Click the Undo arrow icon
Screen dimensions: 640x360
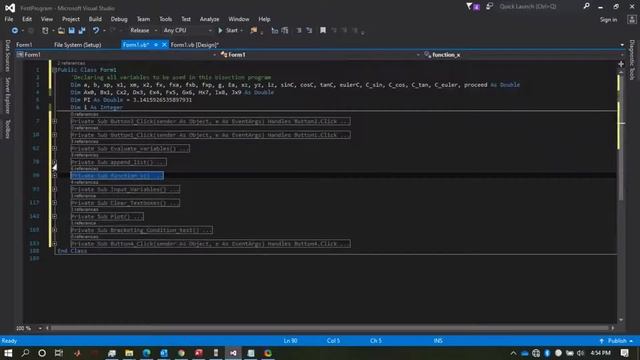pyautogui.click(x=96, y=31)
